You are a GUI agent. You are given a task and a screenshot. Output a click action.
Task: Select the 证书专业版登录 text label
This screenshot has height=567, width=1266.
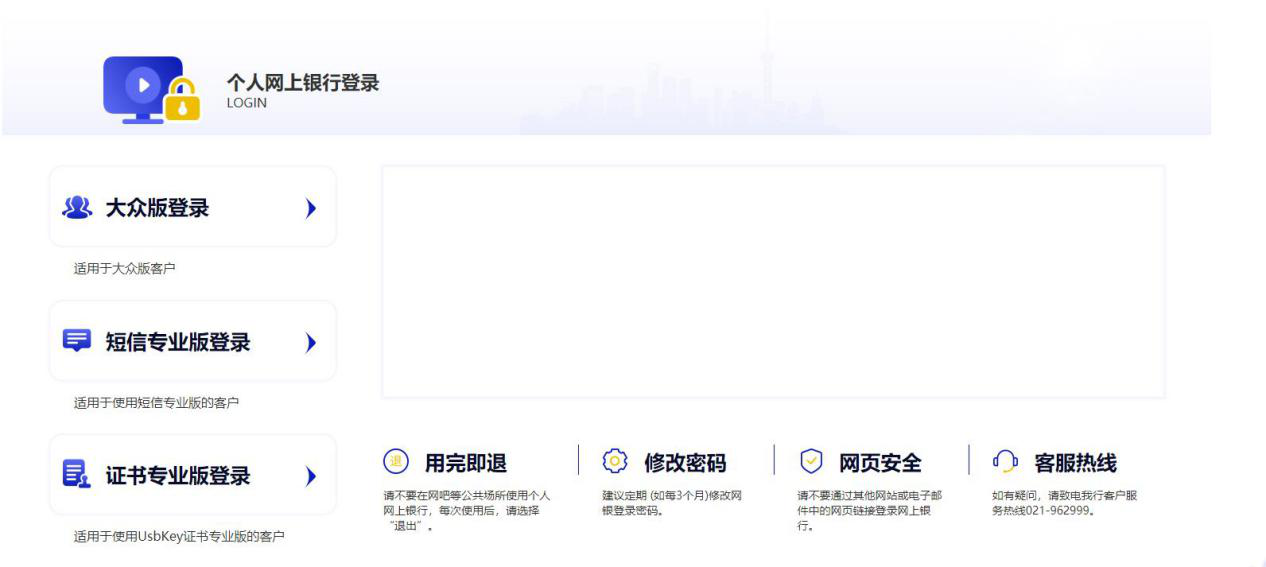tap(178, 475)
